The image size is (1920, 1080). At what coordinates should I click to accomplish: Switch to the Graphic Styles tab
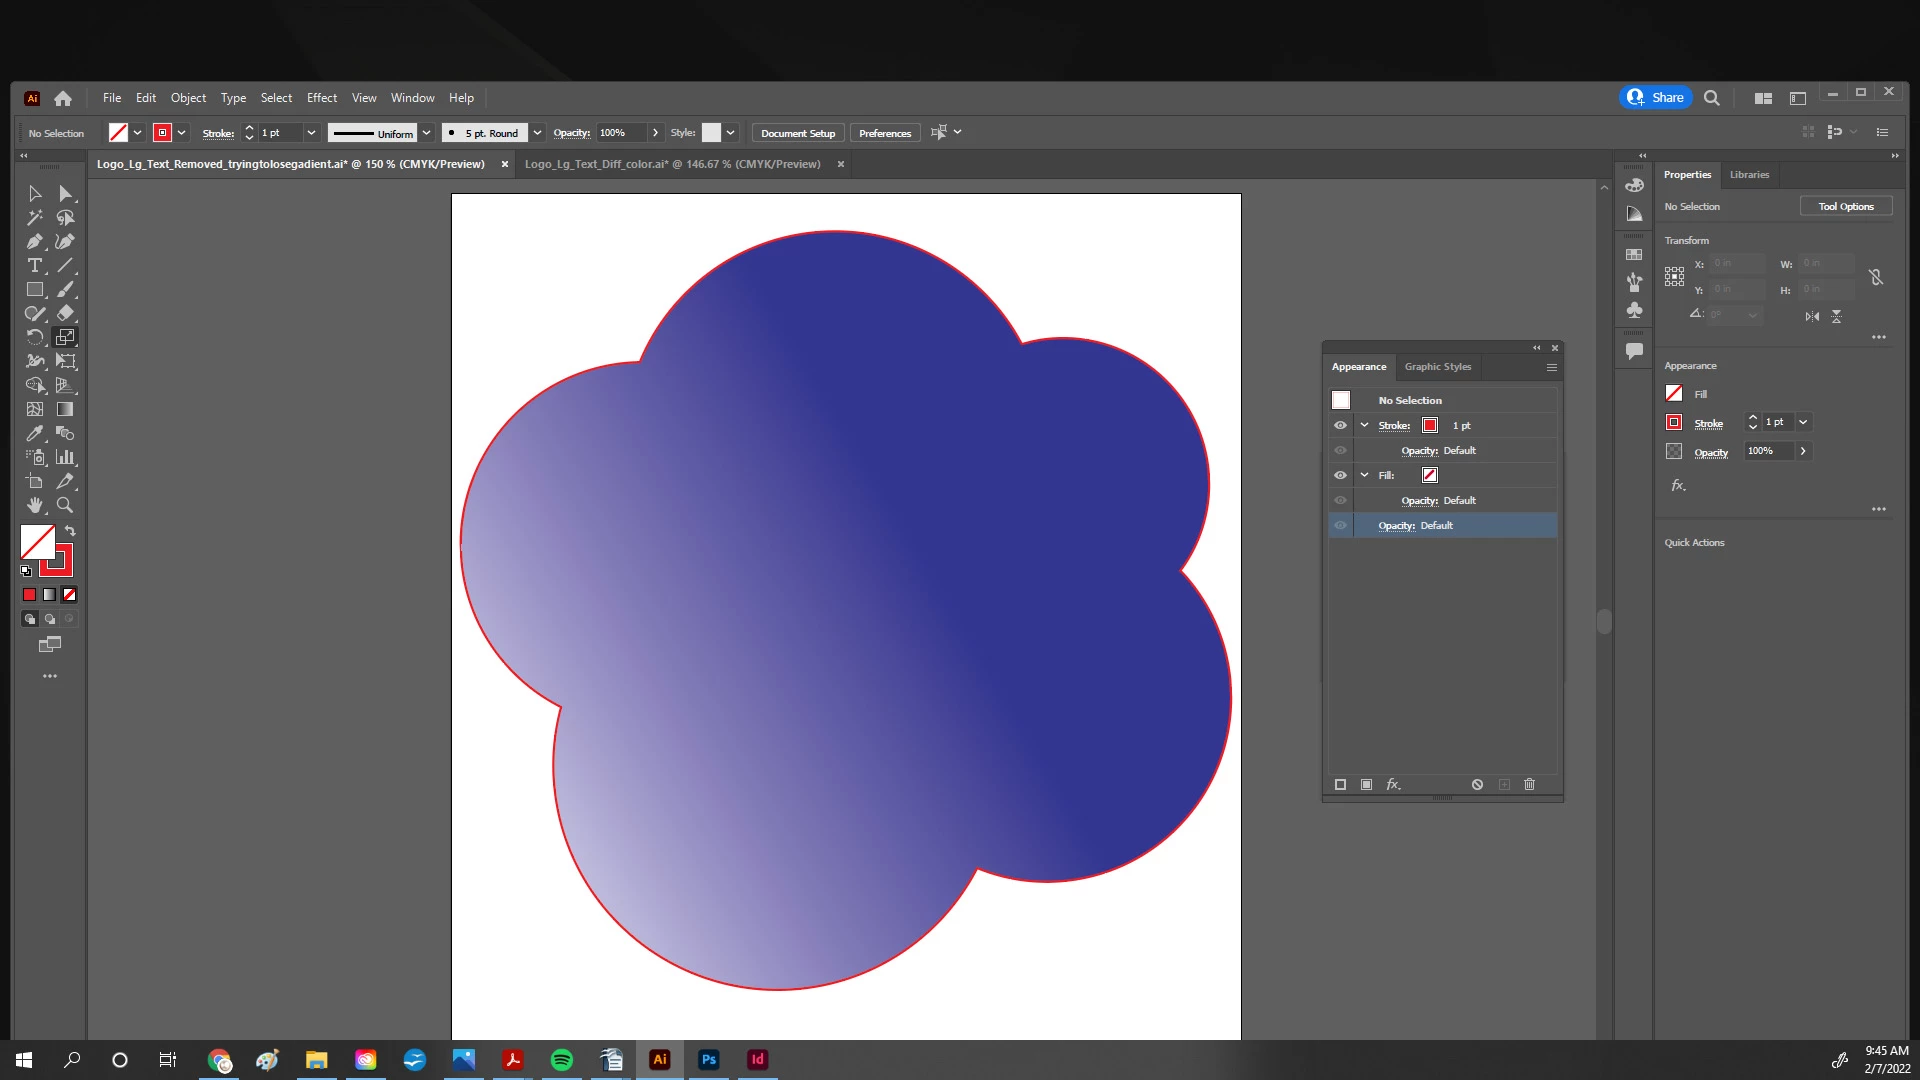point(1437,367)
